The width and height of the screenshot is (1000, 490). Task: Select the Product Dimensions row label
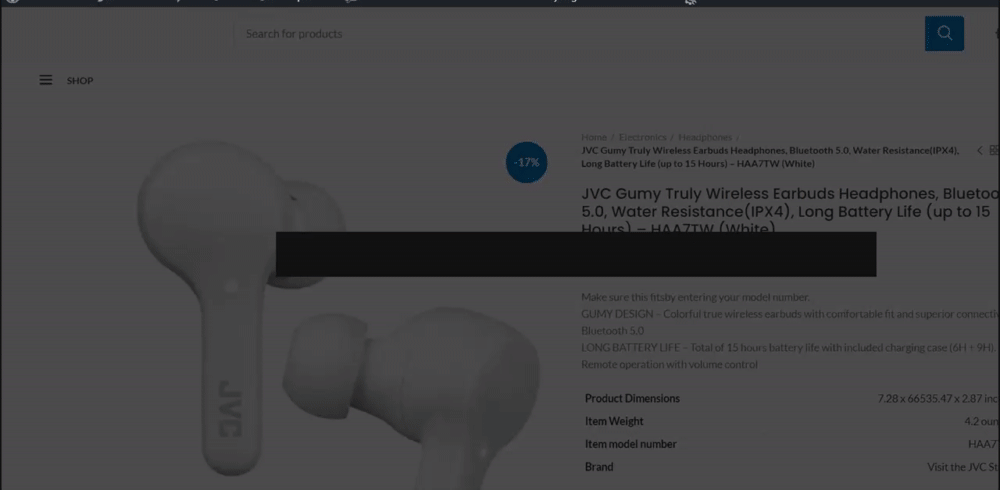[632, 398]
